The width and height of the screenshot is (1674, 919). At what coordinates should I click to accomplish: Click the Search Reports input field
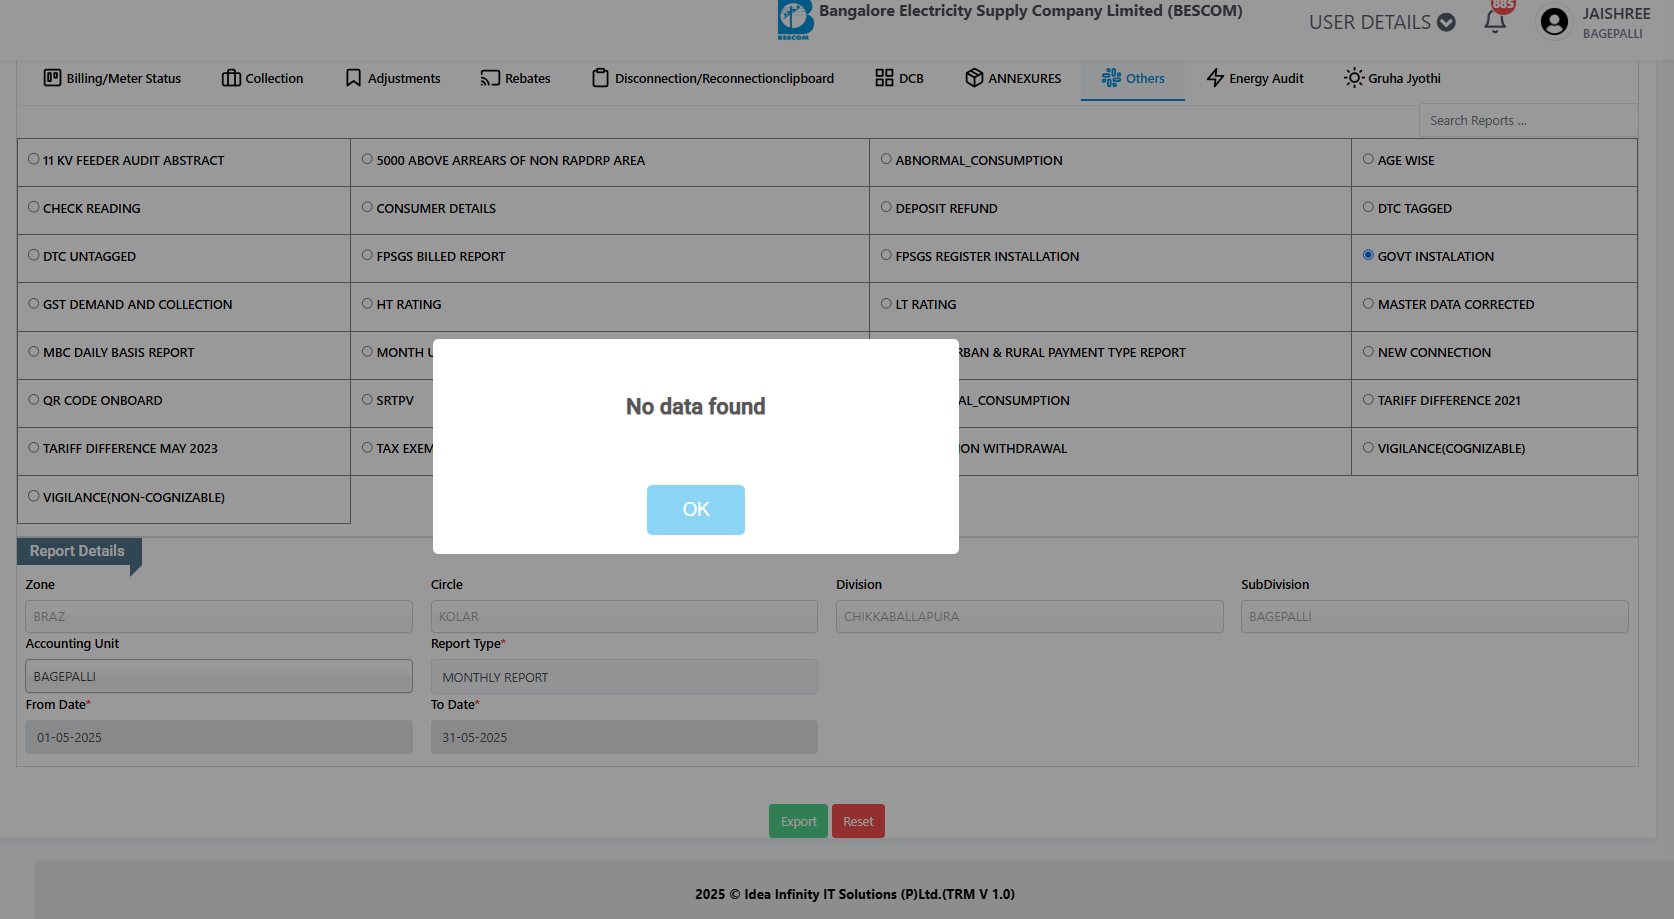coord(1528,120)
